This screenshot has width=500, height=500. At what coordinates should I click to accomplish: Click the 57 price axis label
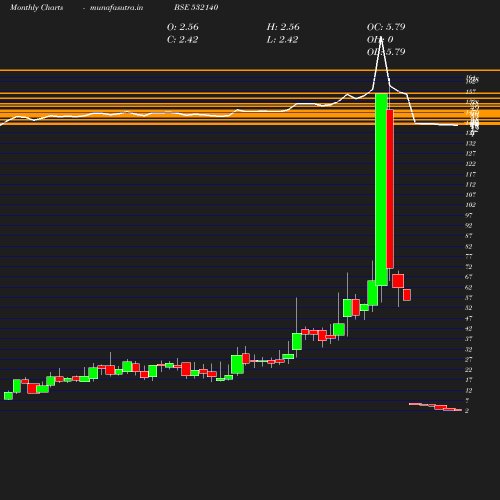coord(469,298)
